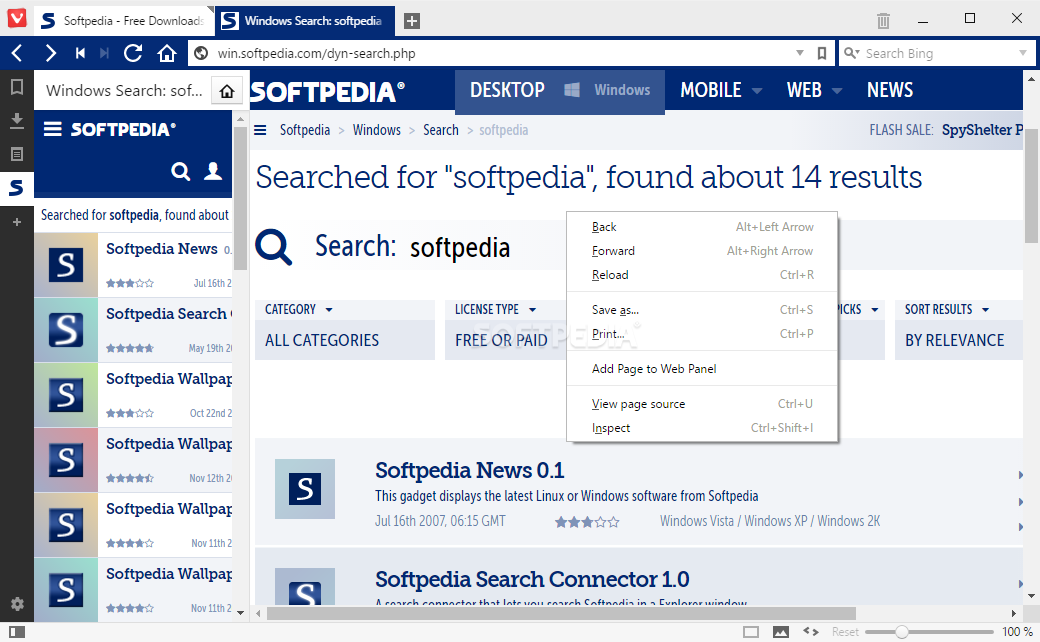Image resolution: width=1040 pixels, height=642 pixels.
Task: Add a new web panel
Action: [17, 222]
